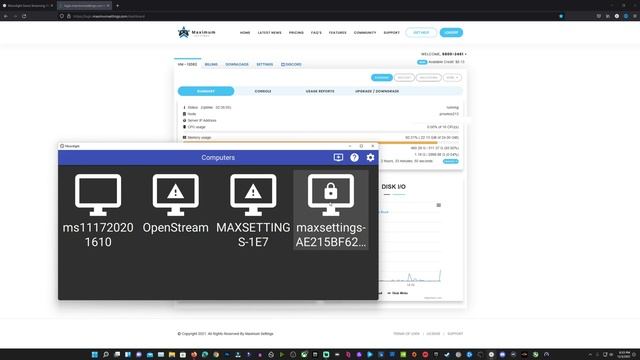Open Moonlight settings gear icon
This screenshot has width=640, height=360.
click(370, 158)
